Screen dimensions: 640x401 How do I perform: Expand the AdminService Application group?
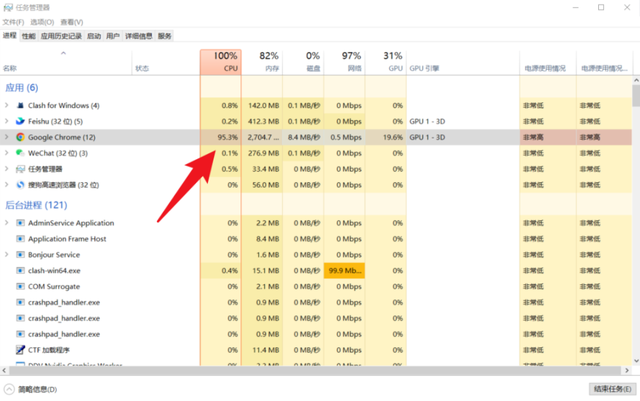[7, 223]
